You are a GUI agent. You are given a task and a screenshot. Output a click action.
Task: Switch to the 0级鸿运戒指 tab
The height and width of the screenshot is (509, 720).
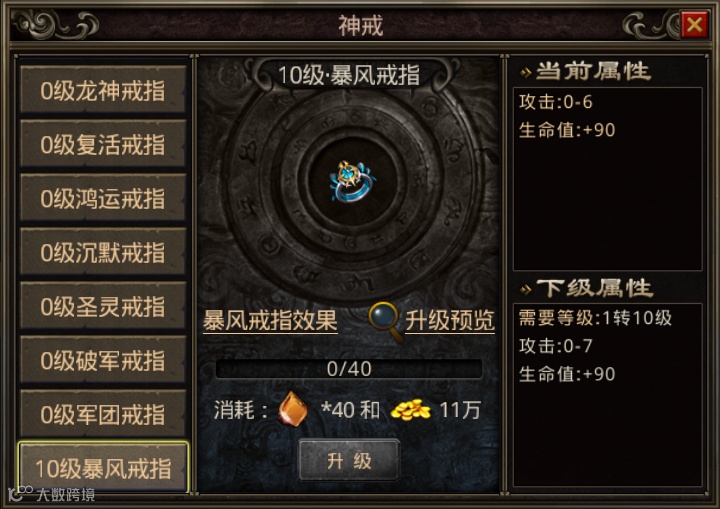pyautogui.click(x=103, y=198)
